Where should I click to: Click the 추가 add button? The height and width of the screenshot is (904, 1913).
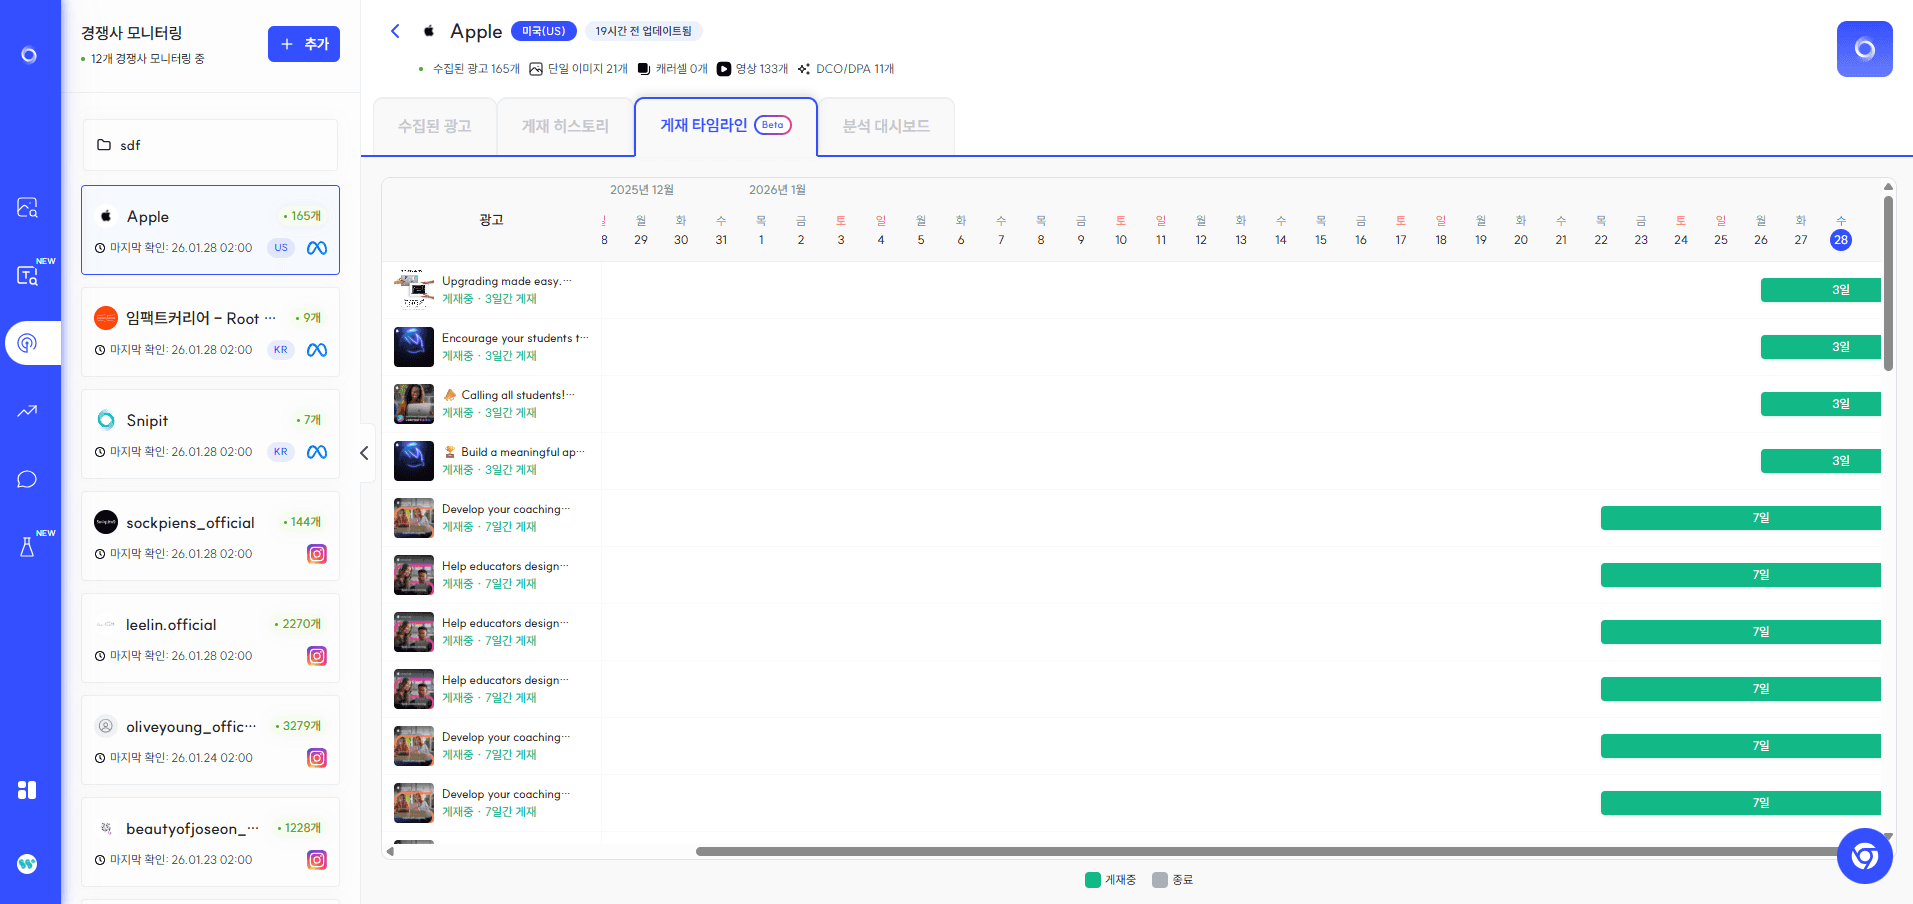304,44
